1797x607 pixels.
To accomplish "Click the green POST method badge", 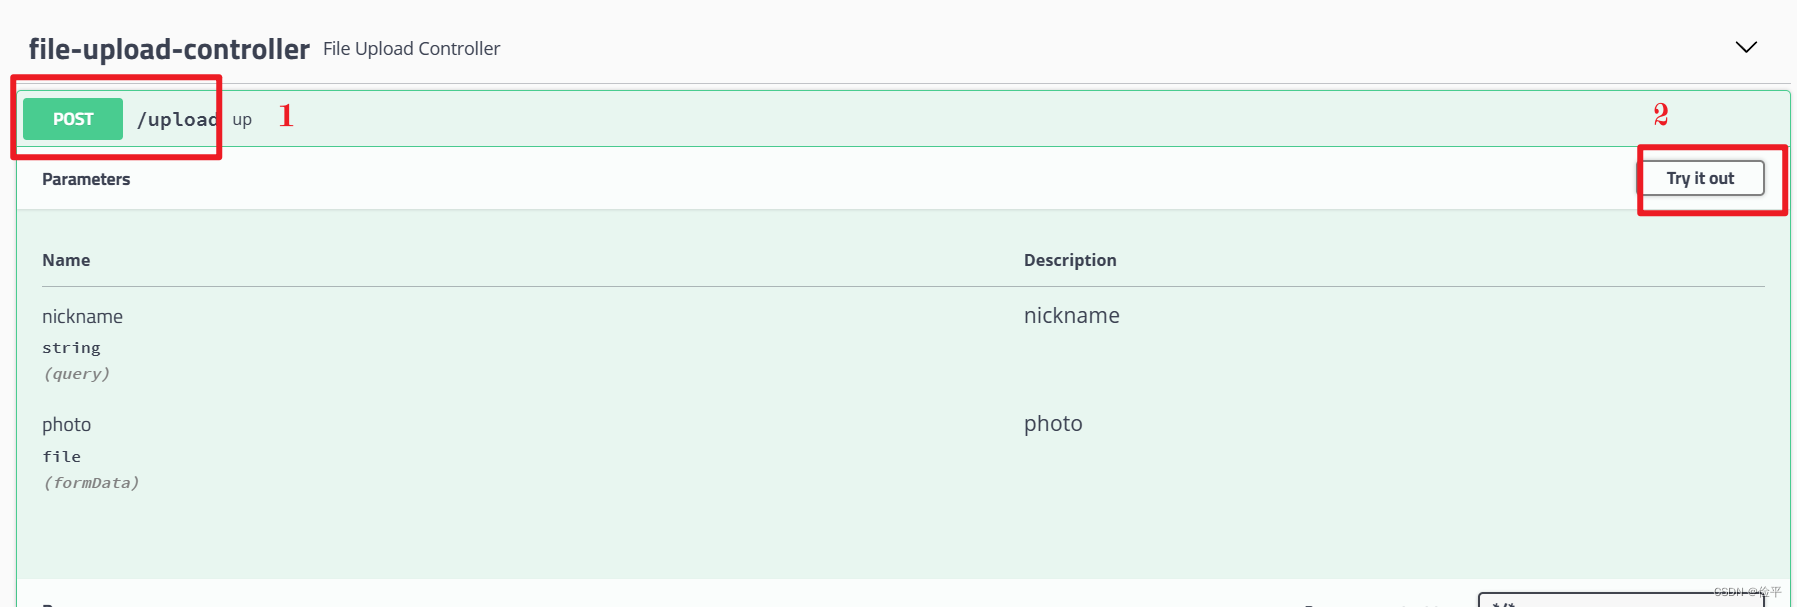I will [x=73, y=119].
